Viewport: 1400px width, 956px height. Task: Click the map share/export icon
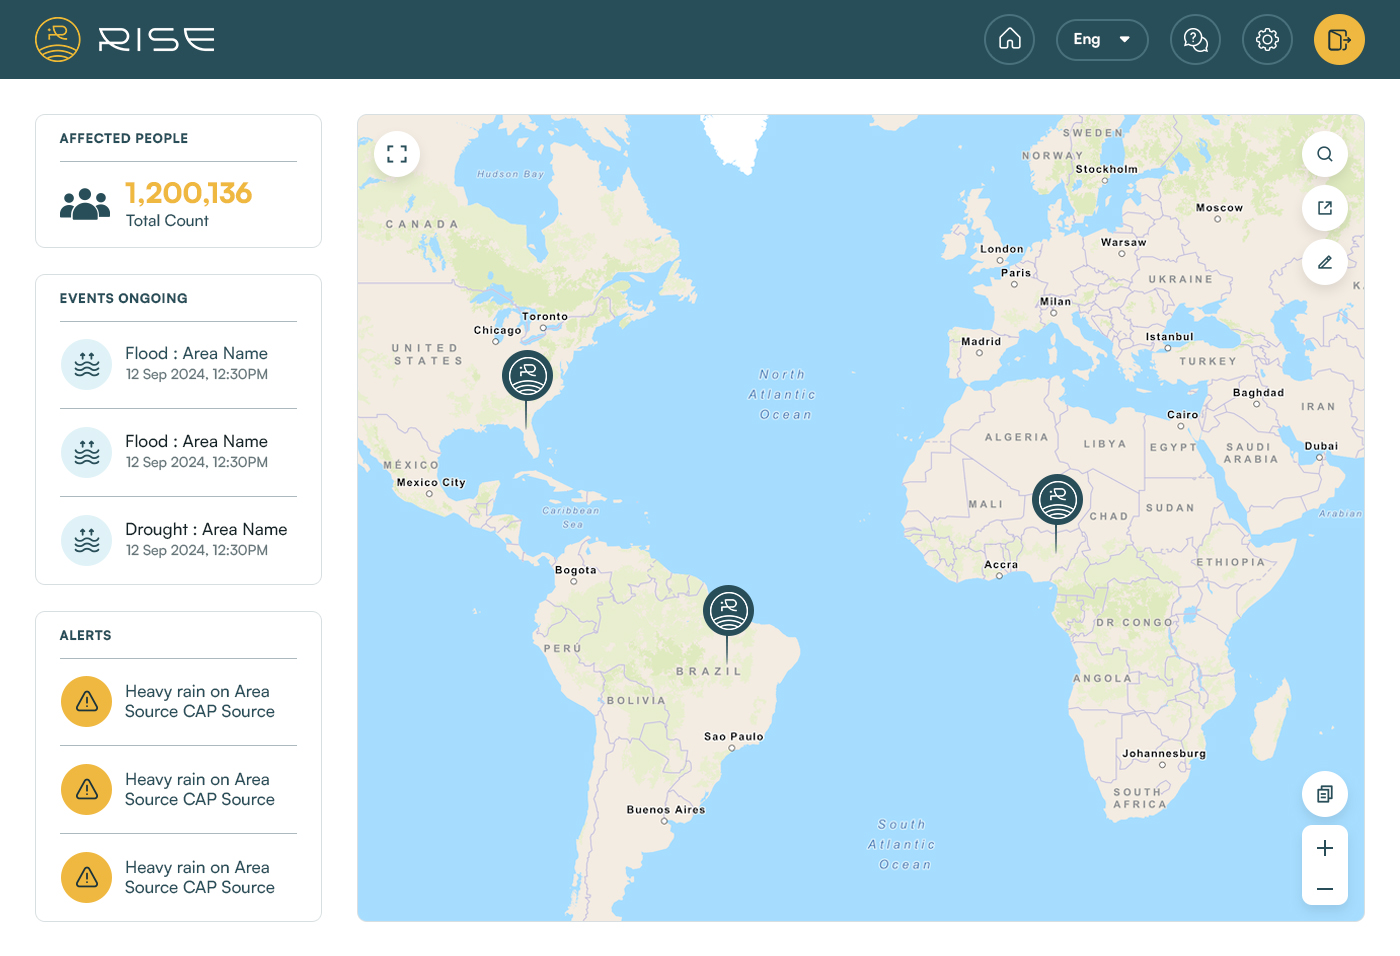(x=1324, y=208)
